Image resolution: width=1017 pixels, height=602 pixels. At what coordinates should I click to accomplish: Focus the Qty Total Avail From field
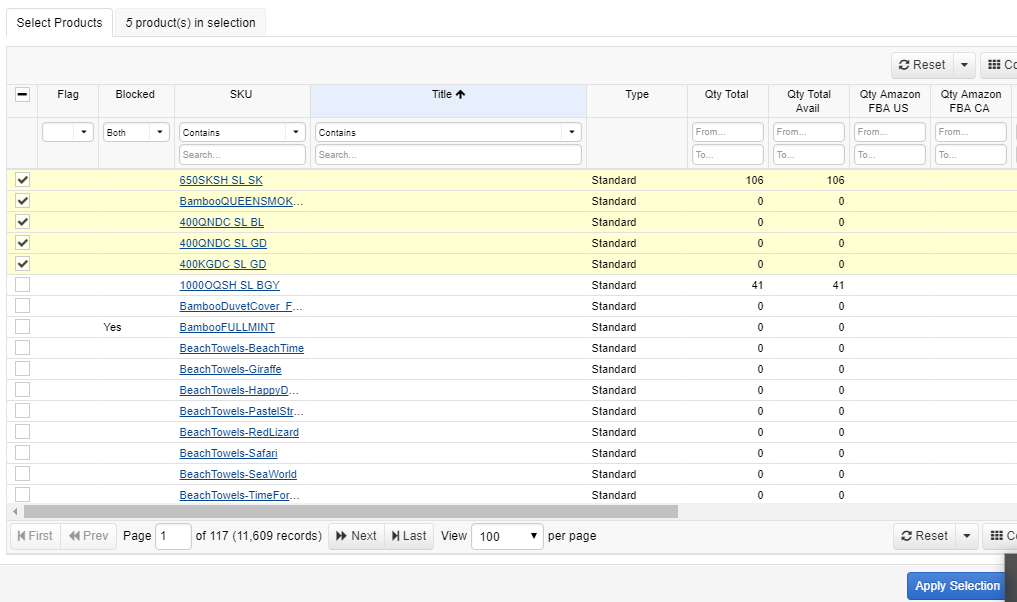point(809,132)
